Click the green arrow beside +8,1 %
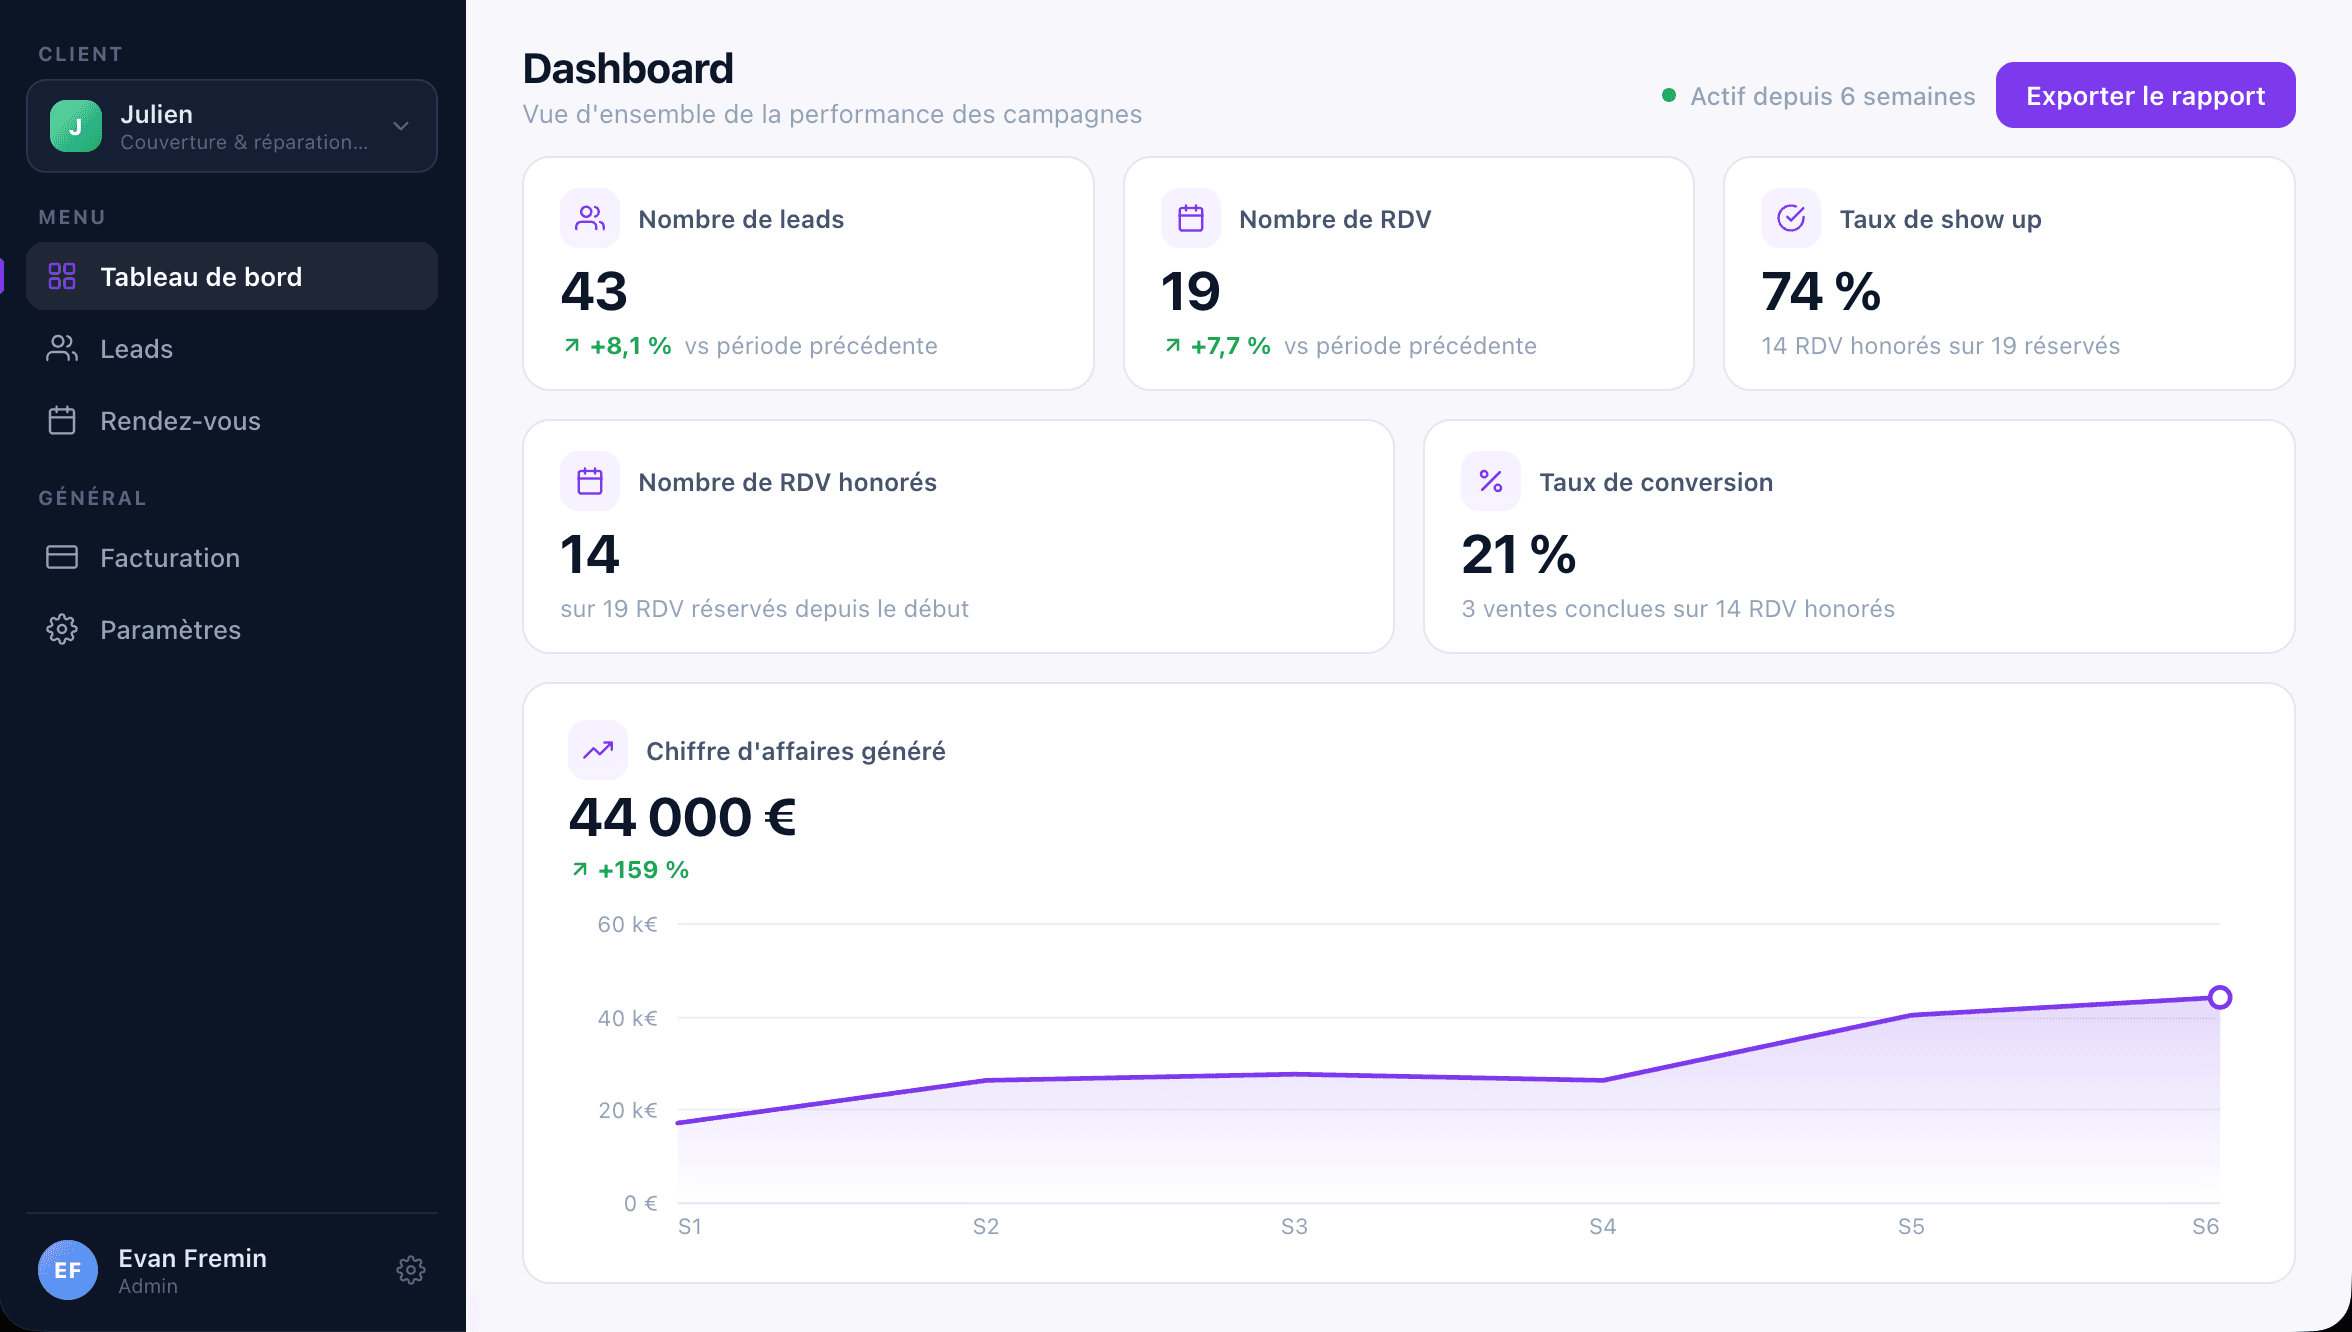The image size is (2352, 1332). [572, 346]
